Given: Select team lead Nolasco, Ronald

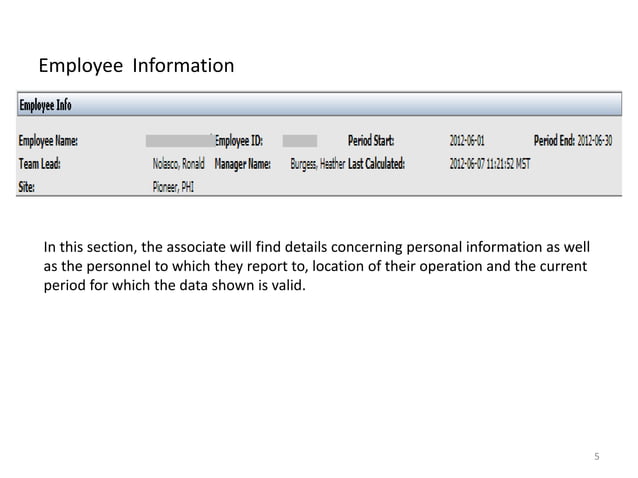Looking at the screenshot, I should click(x=179, y=164).
